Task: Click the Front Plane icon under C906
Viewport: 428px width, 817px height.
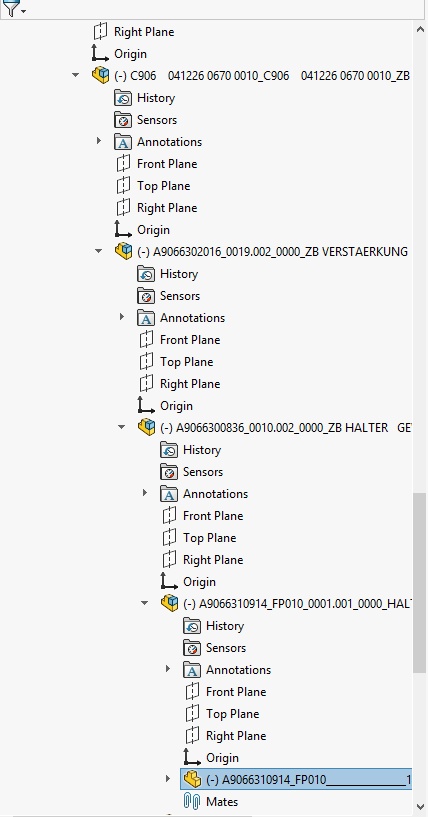Action: [123, 164]
